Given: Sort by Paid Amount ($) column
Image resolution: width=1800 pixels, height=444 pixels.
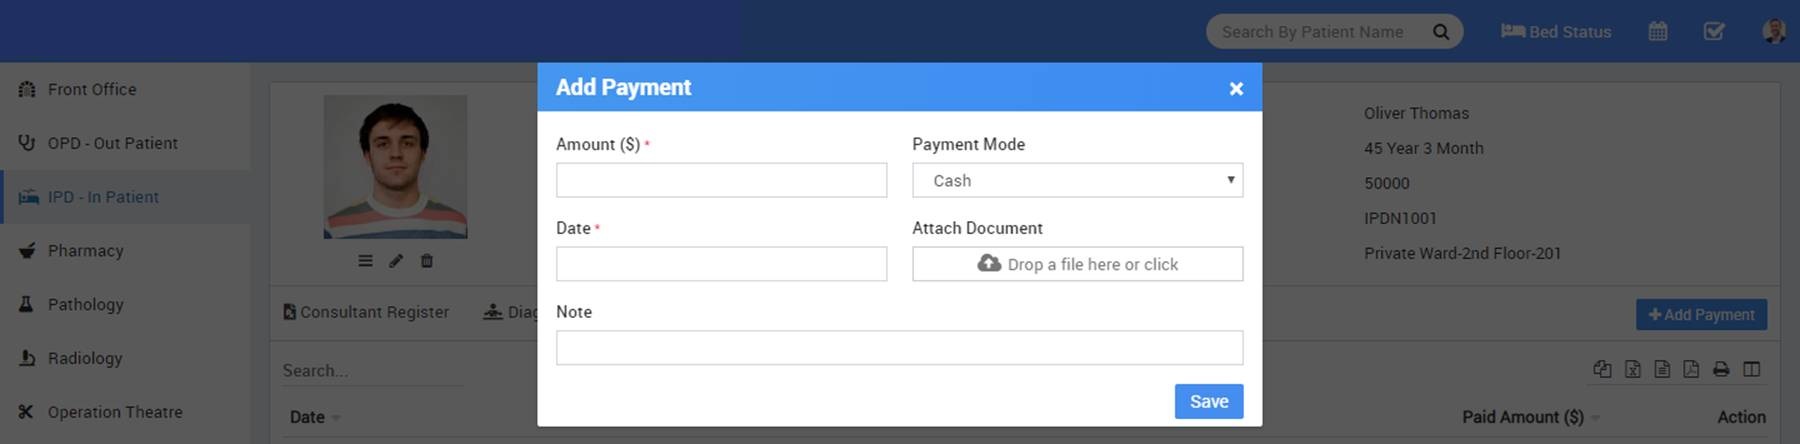Looking at the screenshot, I should tap(1523, 417).
